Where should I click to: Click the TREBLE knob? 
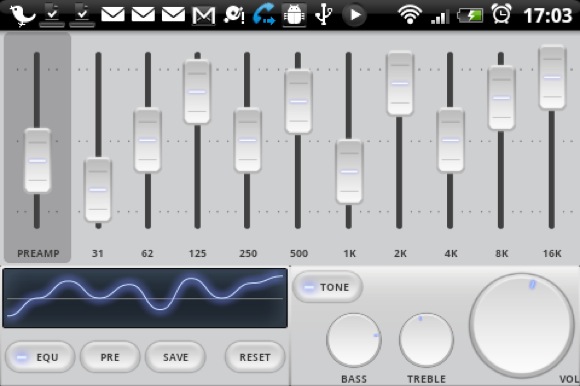coord(426,340)
